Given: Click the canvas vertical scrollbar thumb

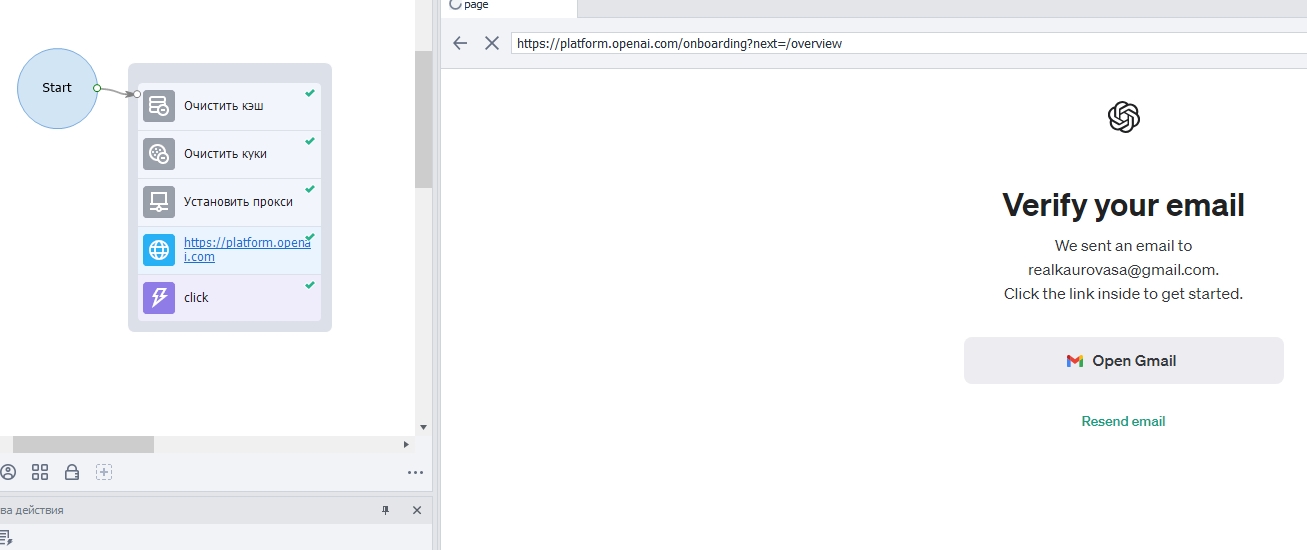Looking at the screenshot, I should [423, 119].
